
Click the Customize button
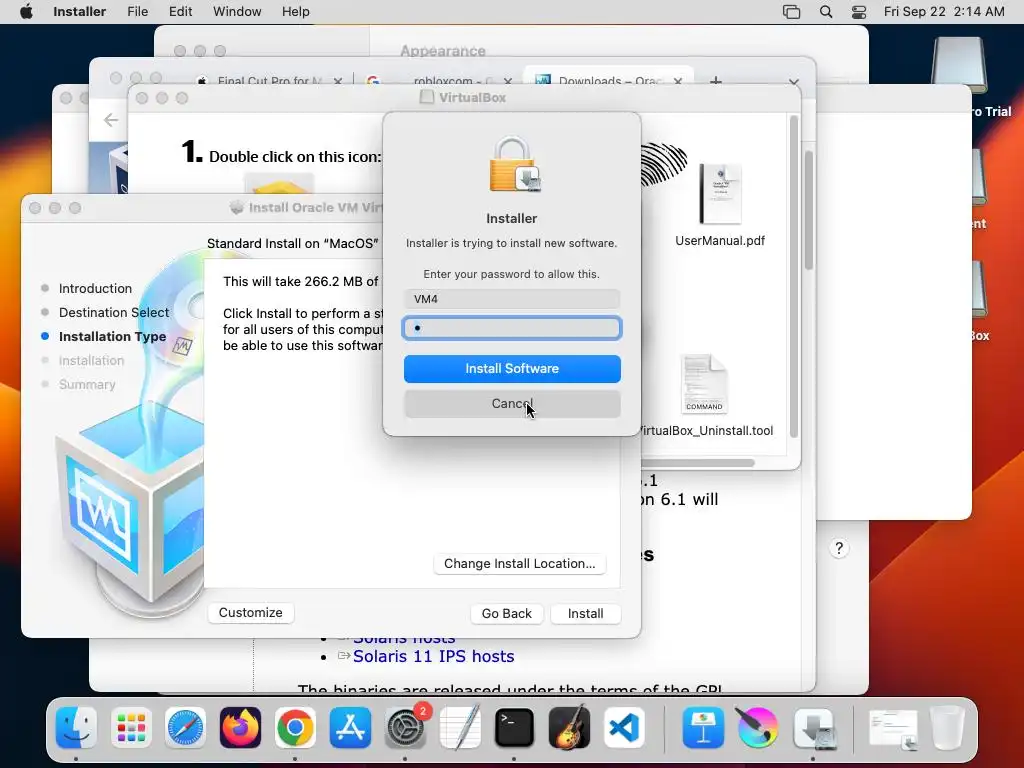point(251,613)
